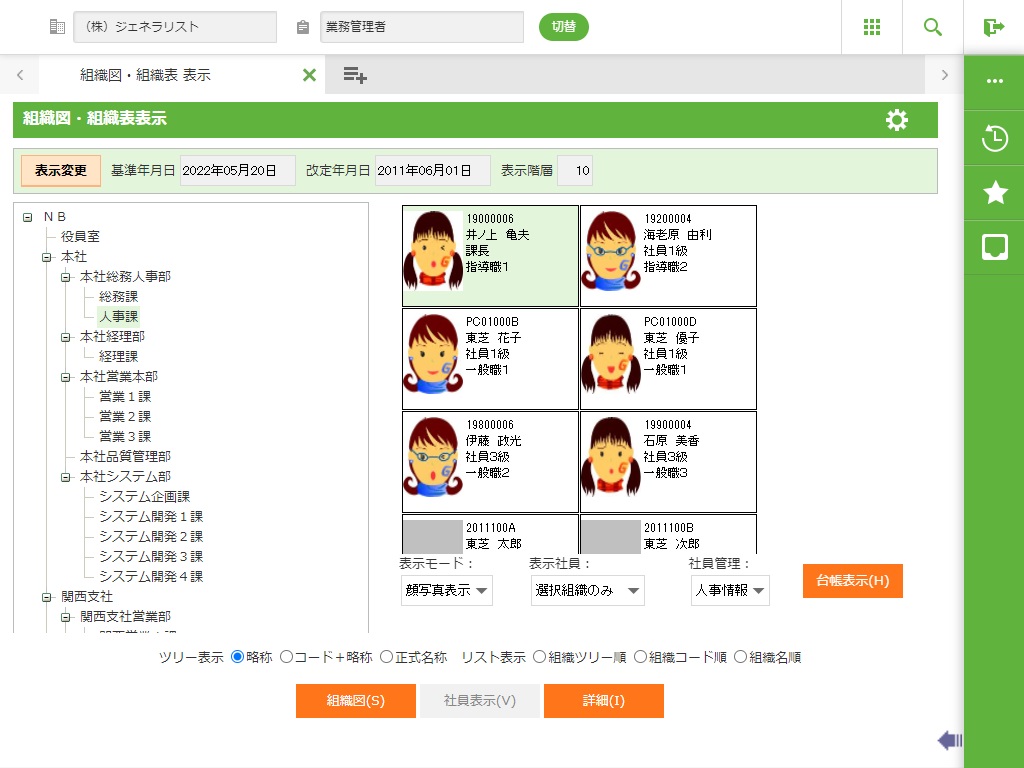Click the logout exit icon
This screenshot has width=1024, height=768.
point(993,27)
